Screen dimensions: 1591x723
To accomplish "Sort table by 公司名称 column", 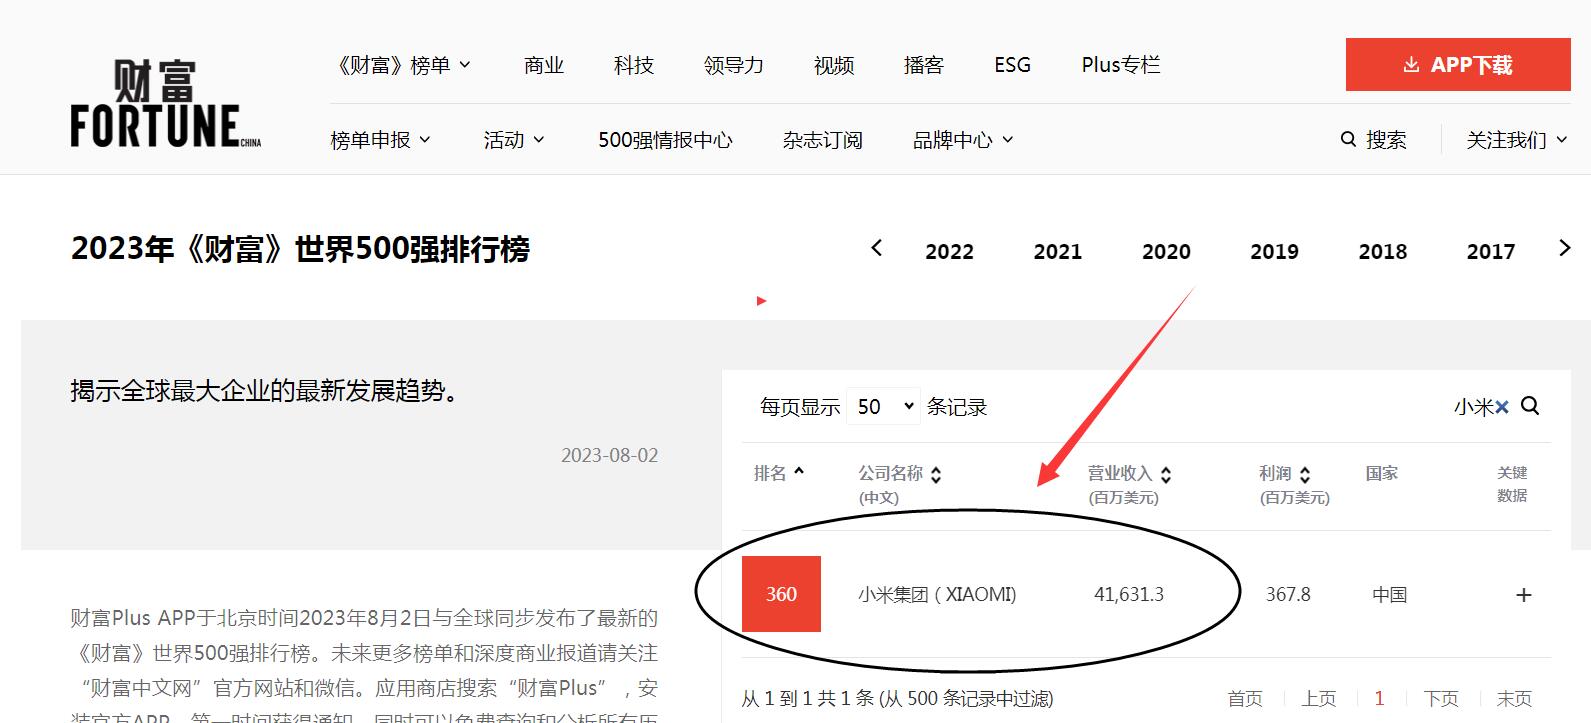I will (x=900, y=474).
